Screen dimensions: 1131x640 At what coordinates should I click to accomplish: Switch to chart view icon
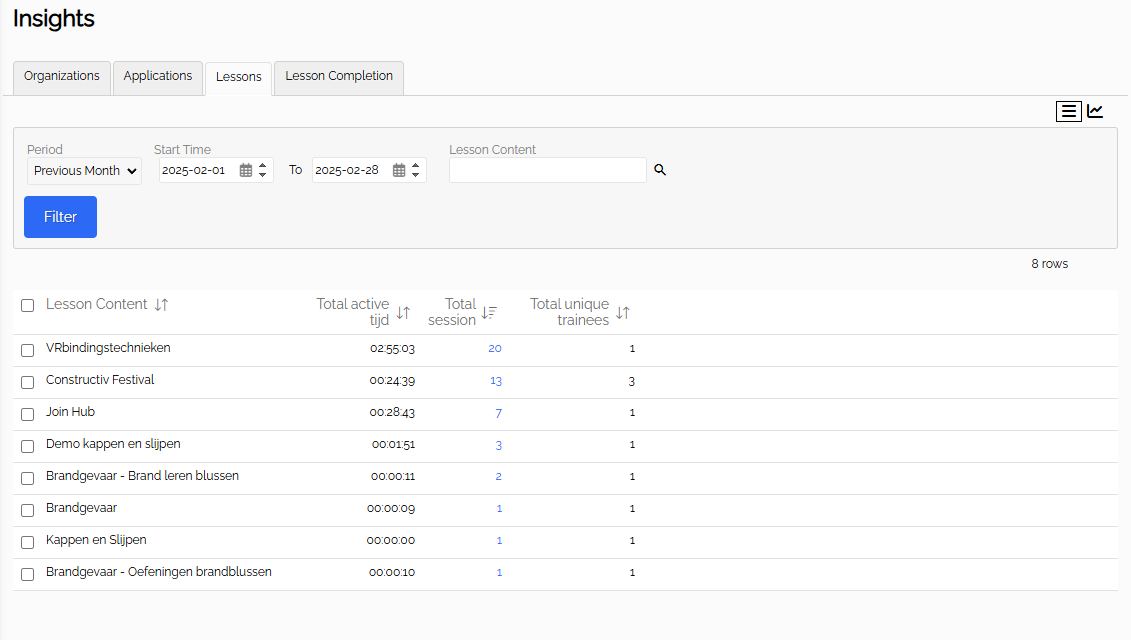1095,111
